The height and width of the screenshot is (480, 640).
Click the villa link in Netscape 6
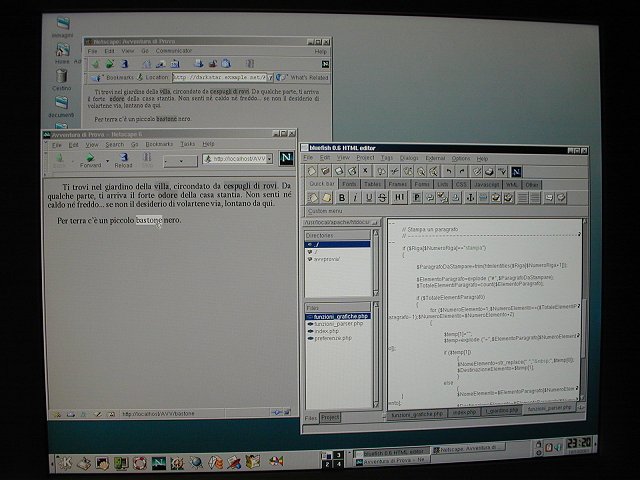(x=162, y=187)
